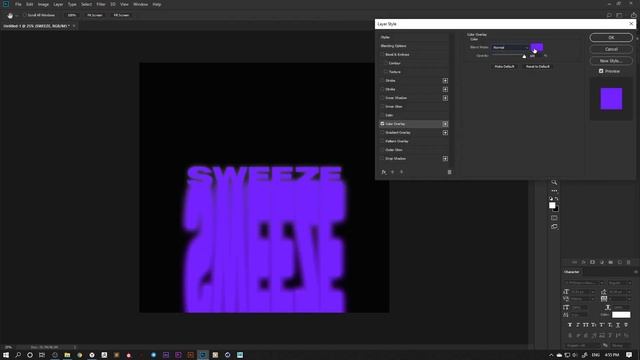Enable the Outer Glow checkbox
640x360 pixels.
click(x=382, y=150)
